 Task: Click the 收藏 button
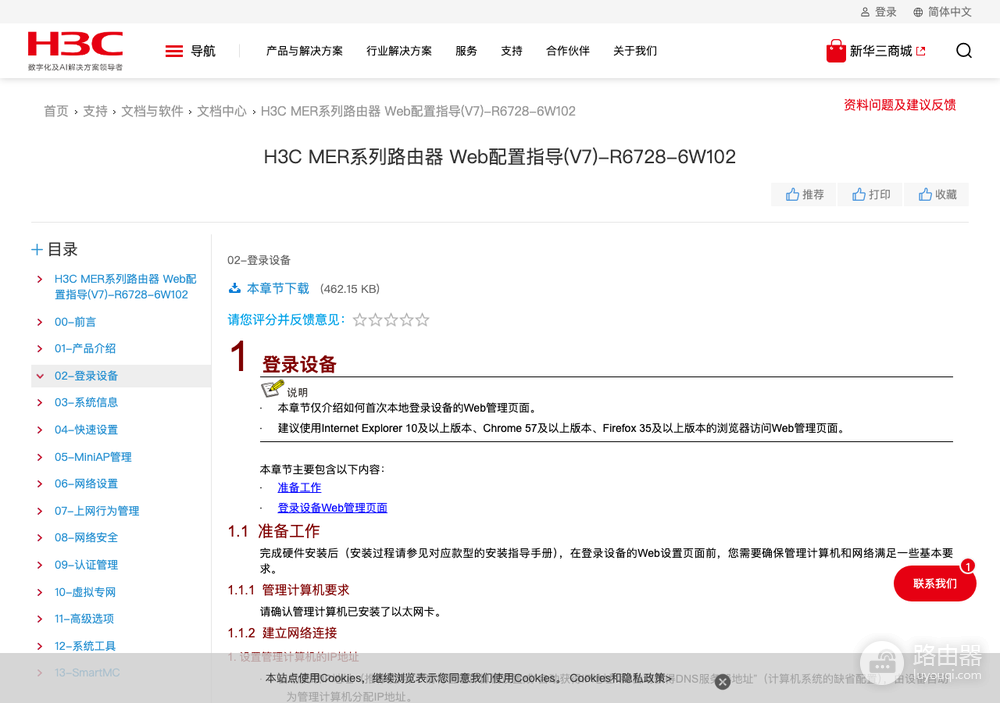937,195
